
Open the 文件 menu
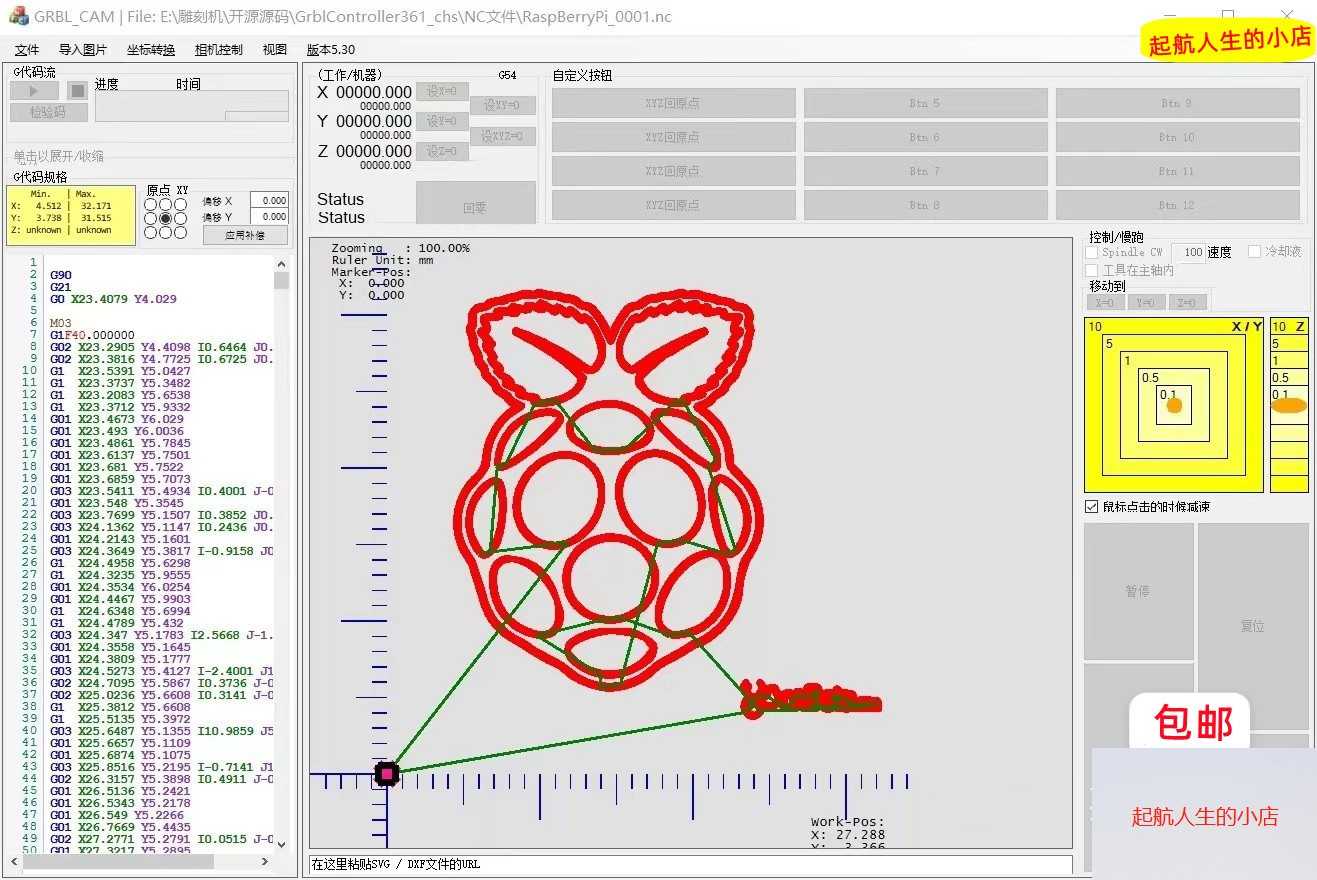[27, 49]
